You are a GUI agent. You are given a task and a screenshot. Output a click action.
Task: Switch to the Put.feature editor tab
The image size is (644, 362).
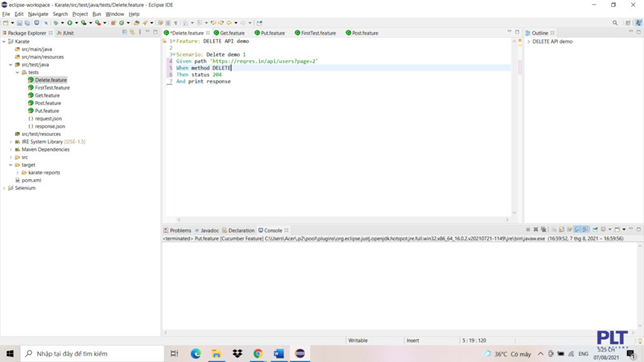click(x=270, y=33)
